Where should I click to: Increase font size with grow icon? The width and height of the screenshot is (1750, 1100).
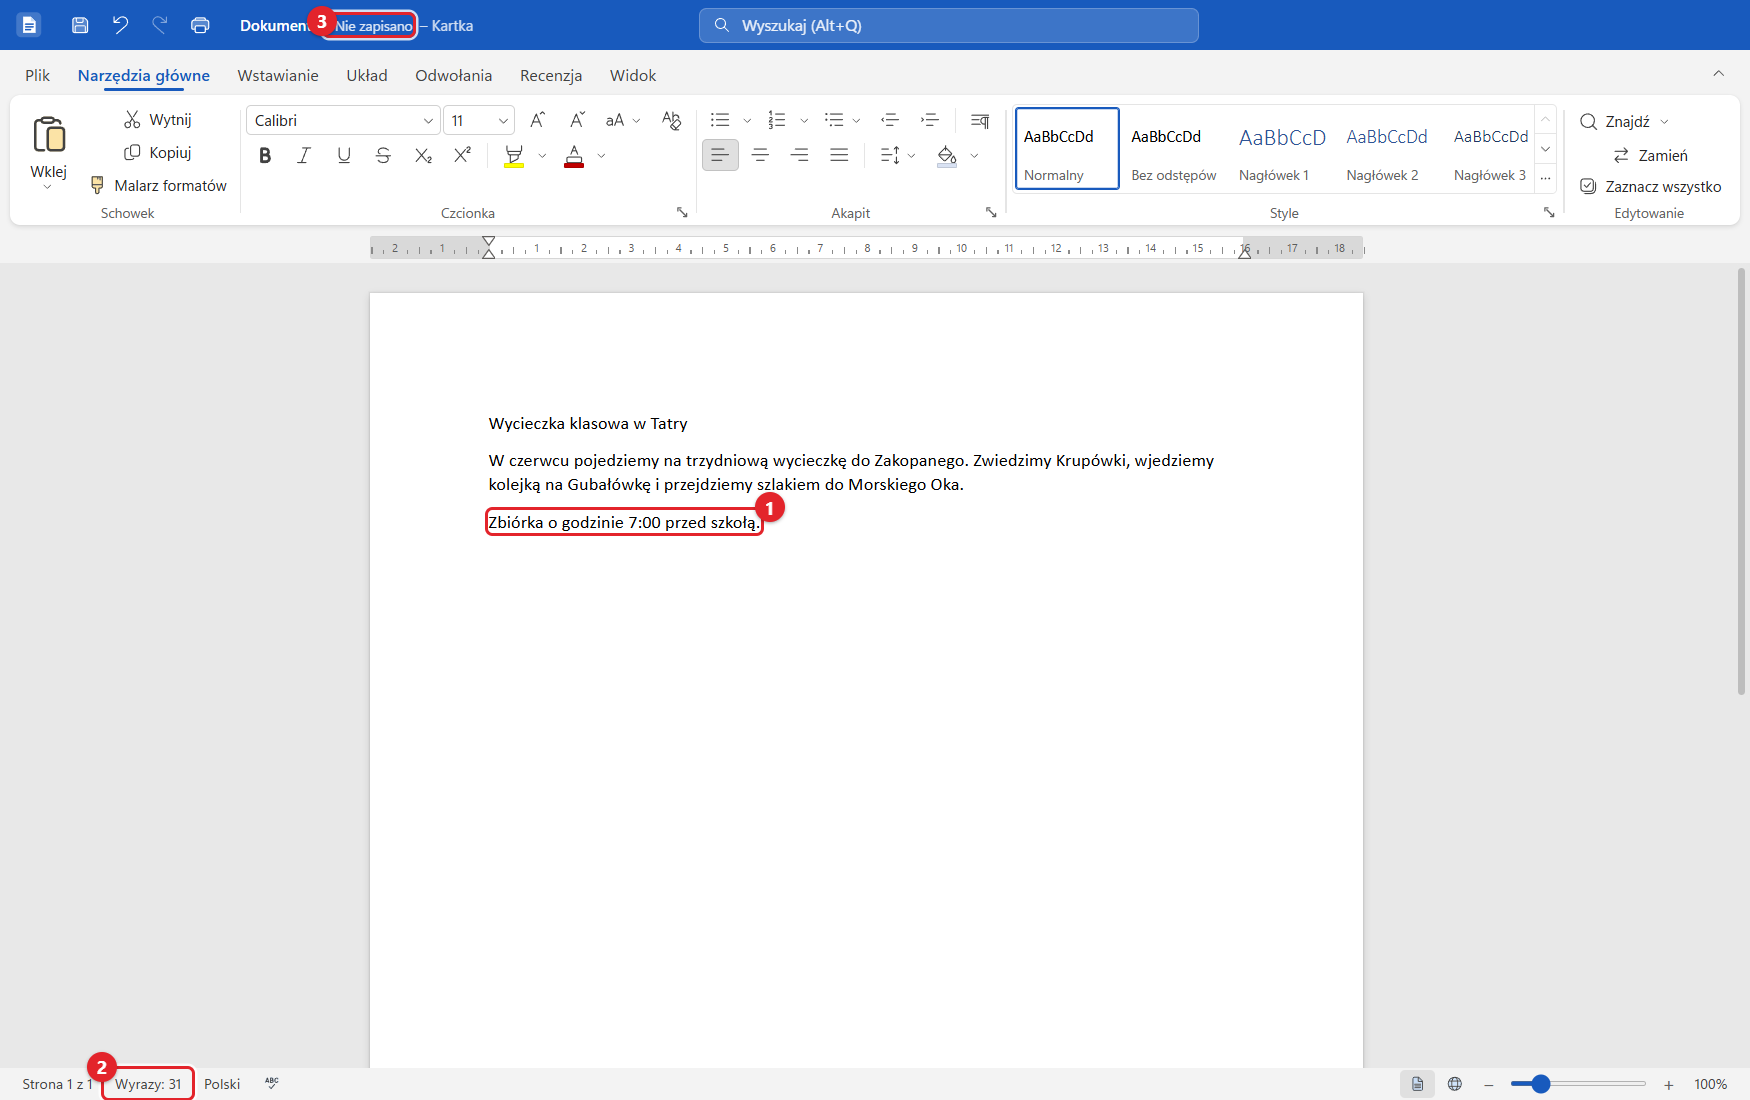coord(537,120)
